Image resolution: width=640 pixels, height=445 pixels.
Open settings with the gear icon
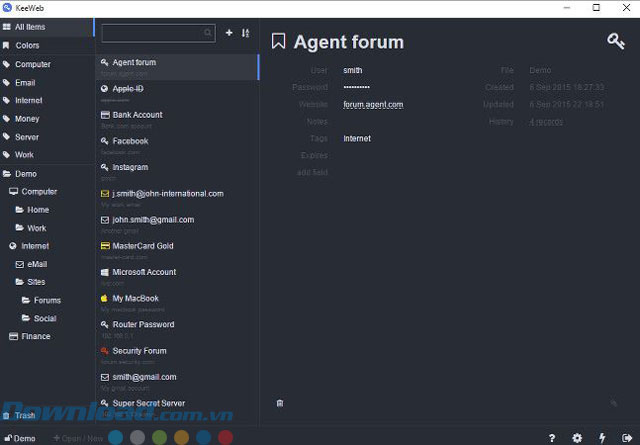coord(577,438)
